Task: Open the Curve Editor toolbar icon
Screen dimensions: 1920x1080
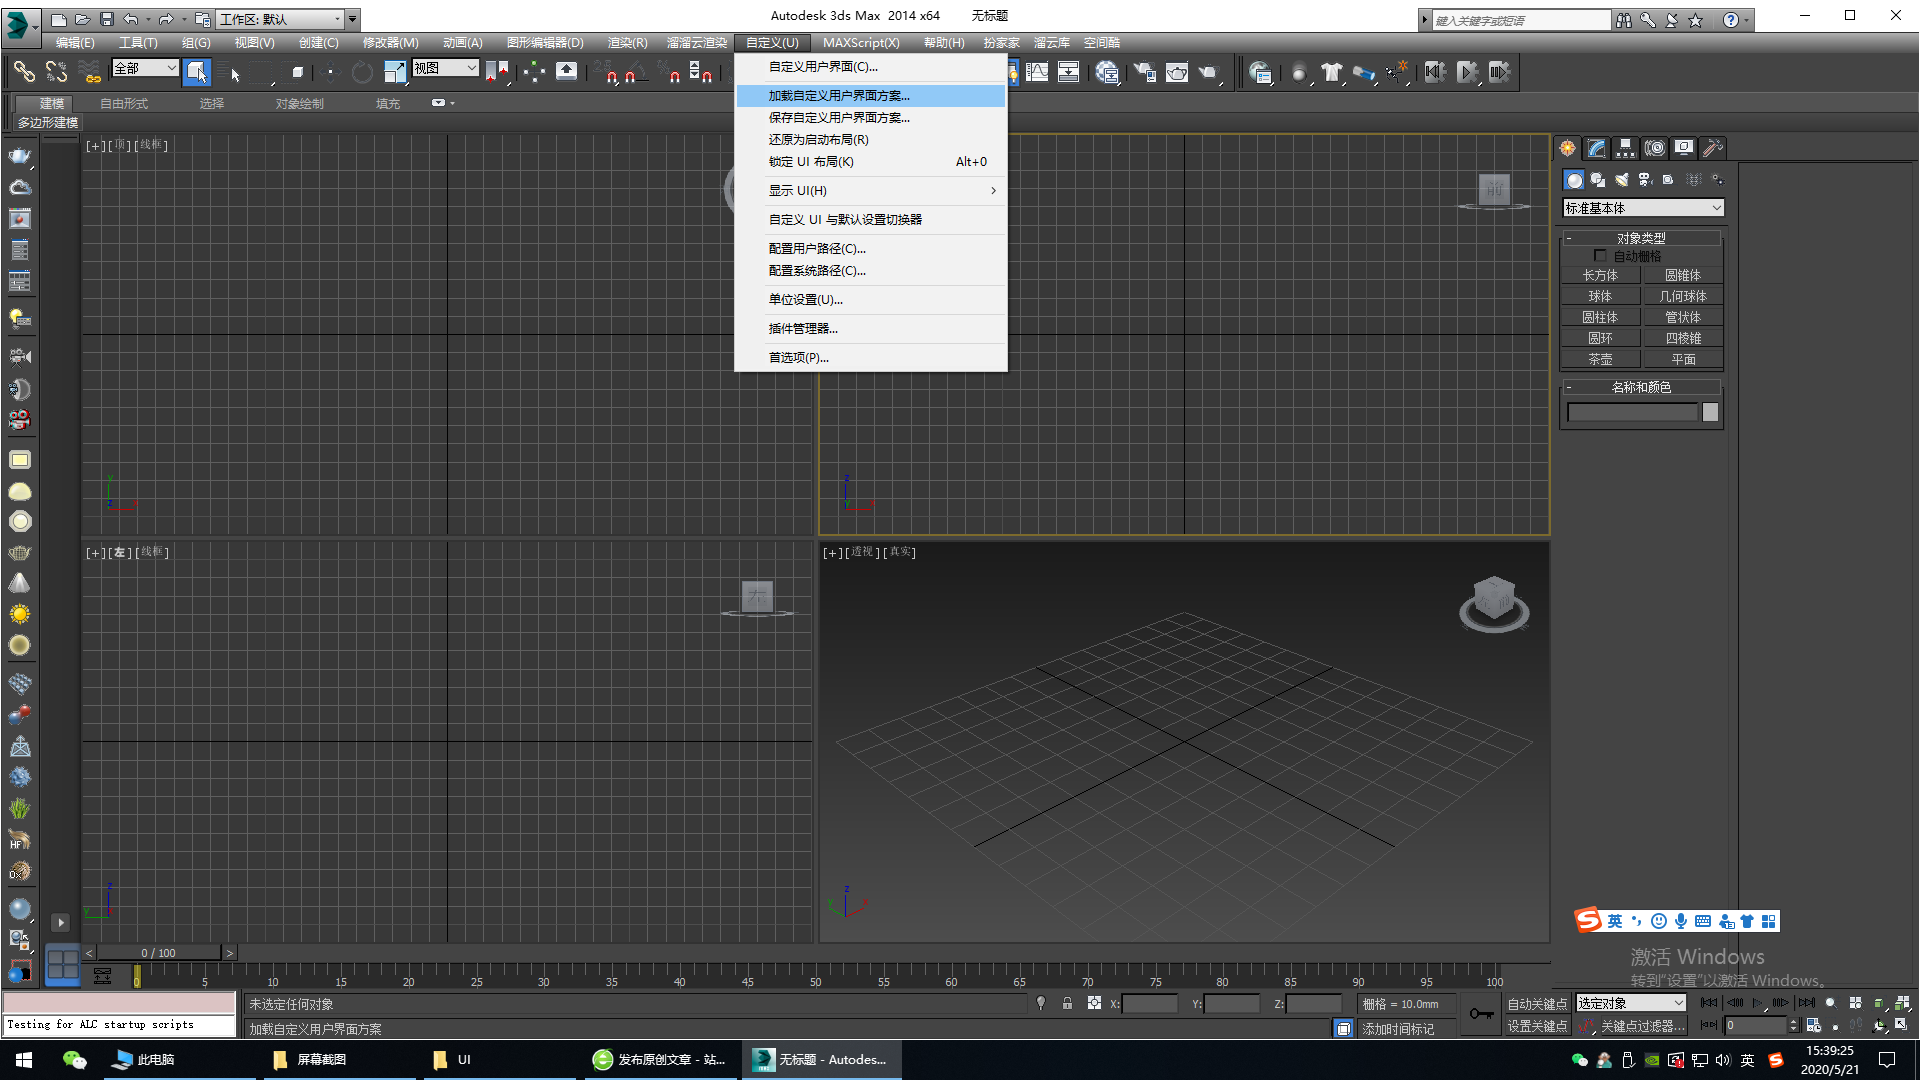Action: tap(1037, 72)
